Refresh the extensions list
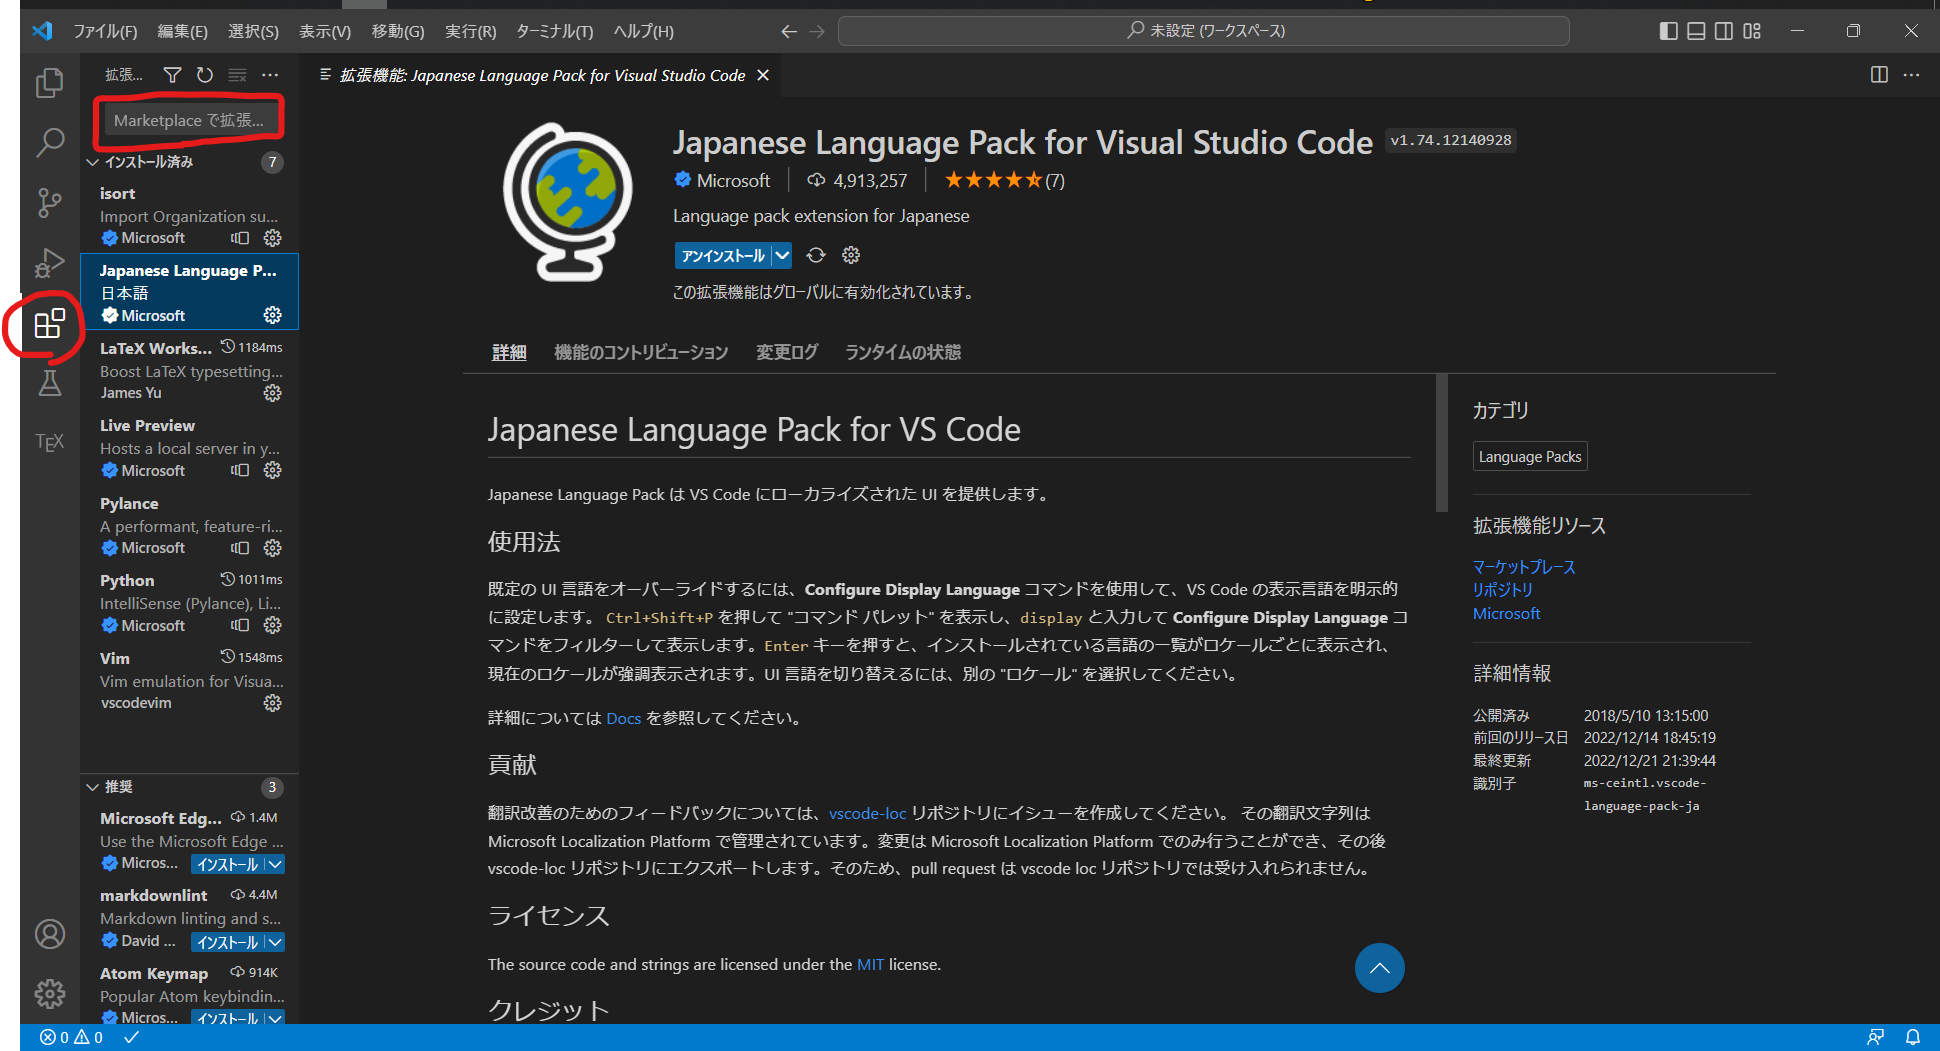The image size is (1940, 1051). [x=205, y=75]
